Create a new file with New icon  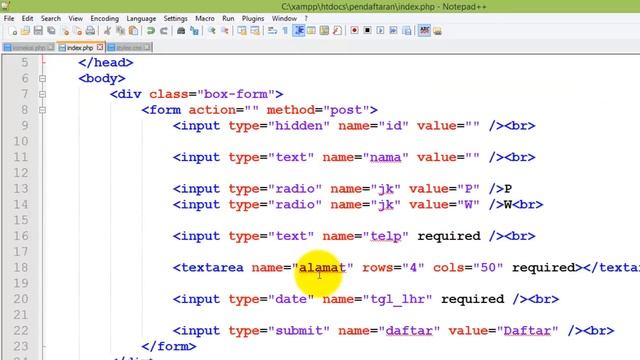click(13, 31)
